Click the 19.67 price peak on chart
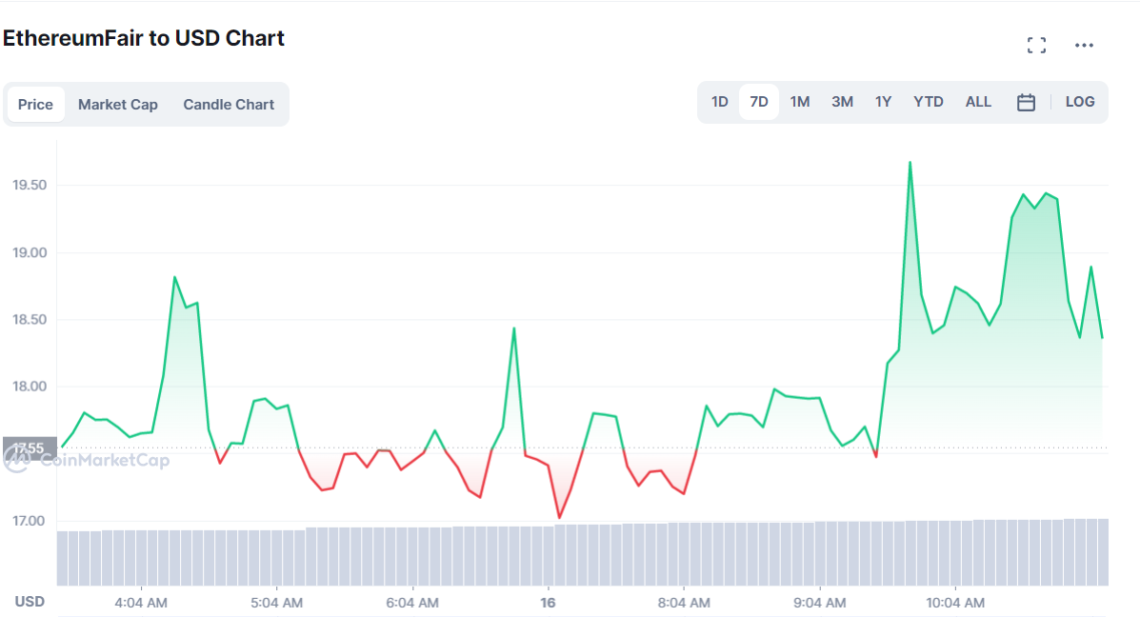This screenshot has height=617, width=1140. point(909,162)
